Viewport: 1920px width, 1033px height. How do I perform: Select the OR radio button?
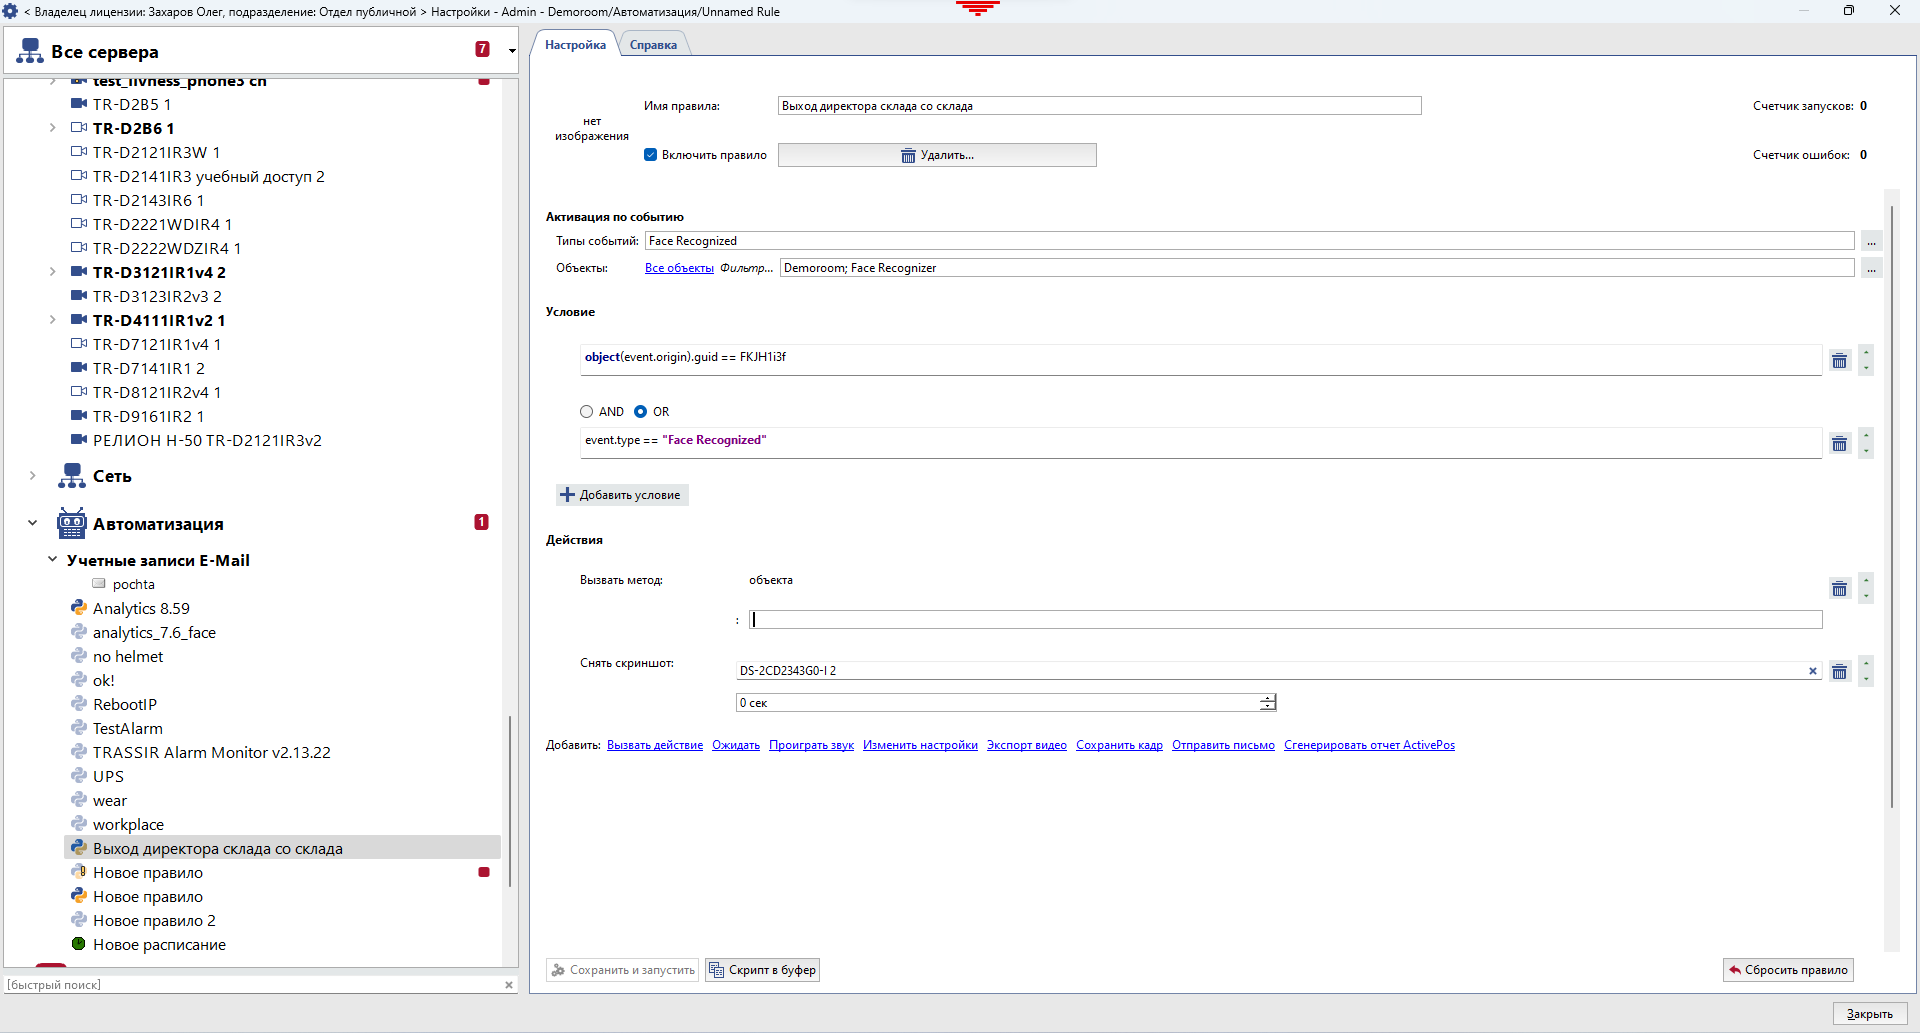point(640,411)
